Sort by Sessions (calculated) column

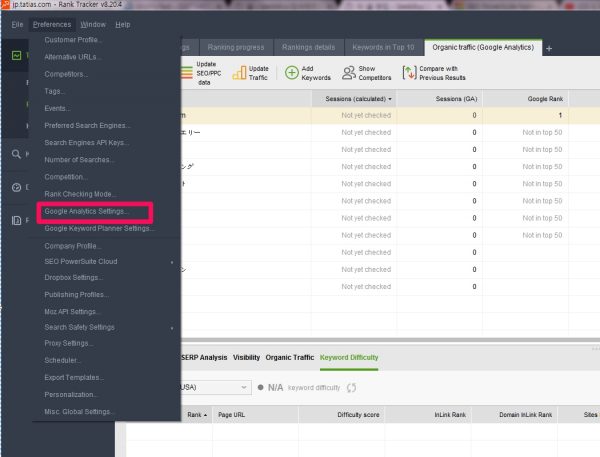(354, 99)
